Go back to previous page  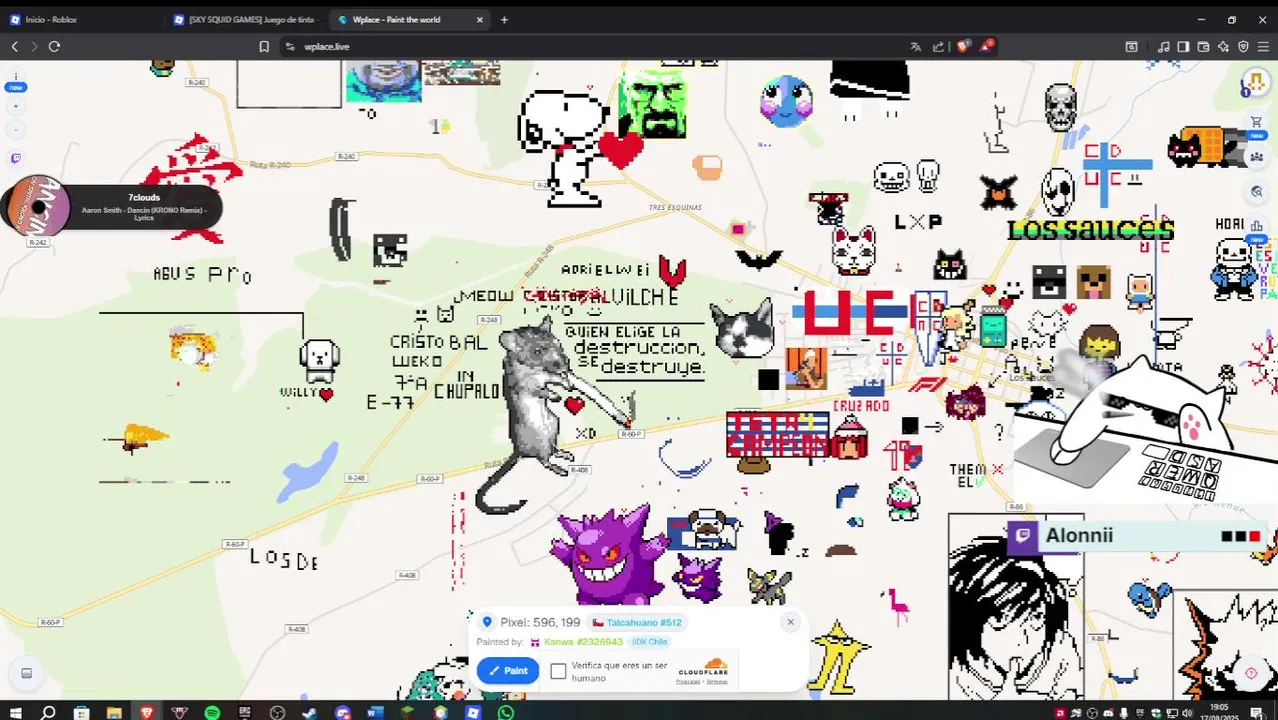(x=15, y=46)
